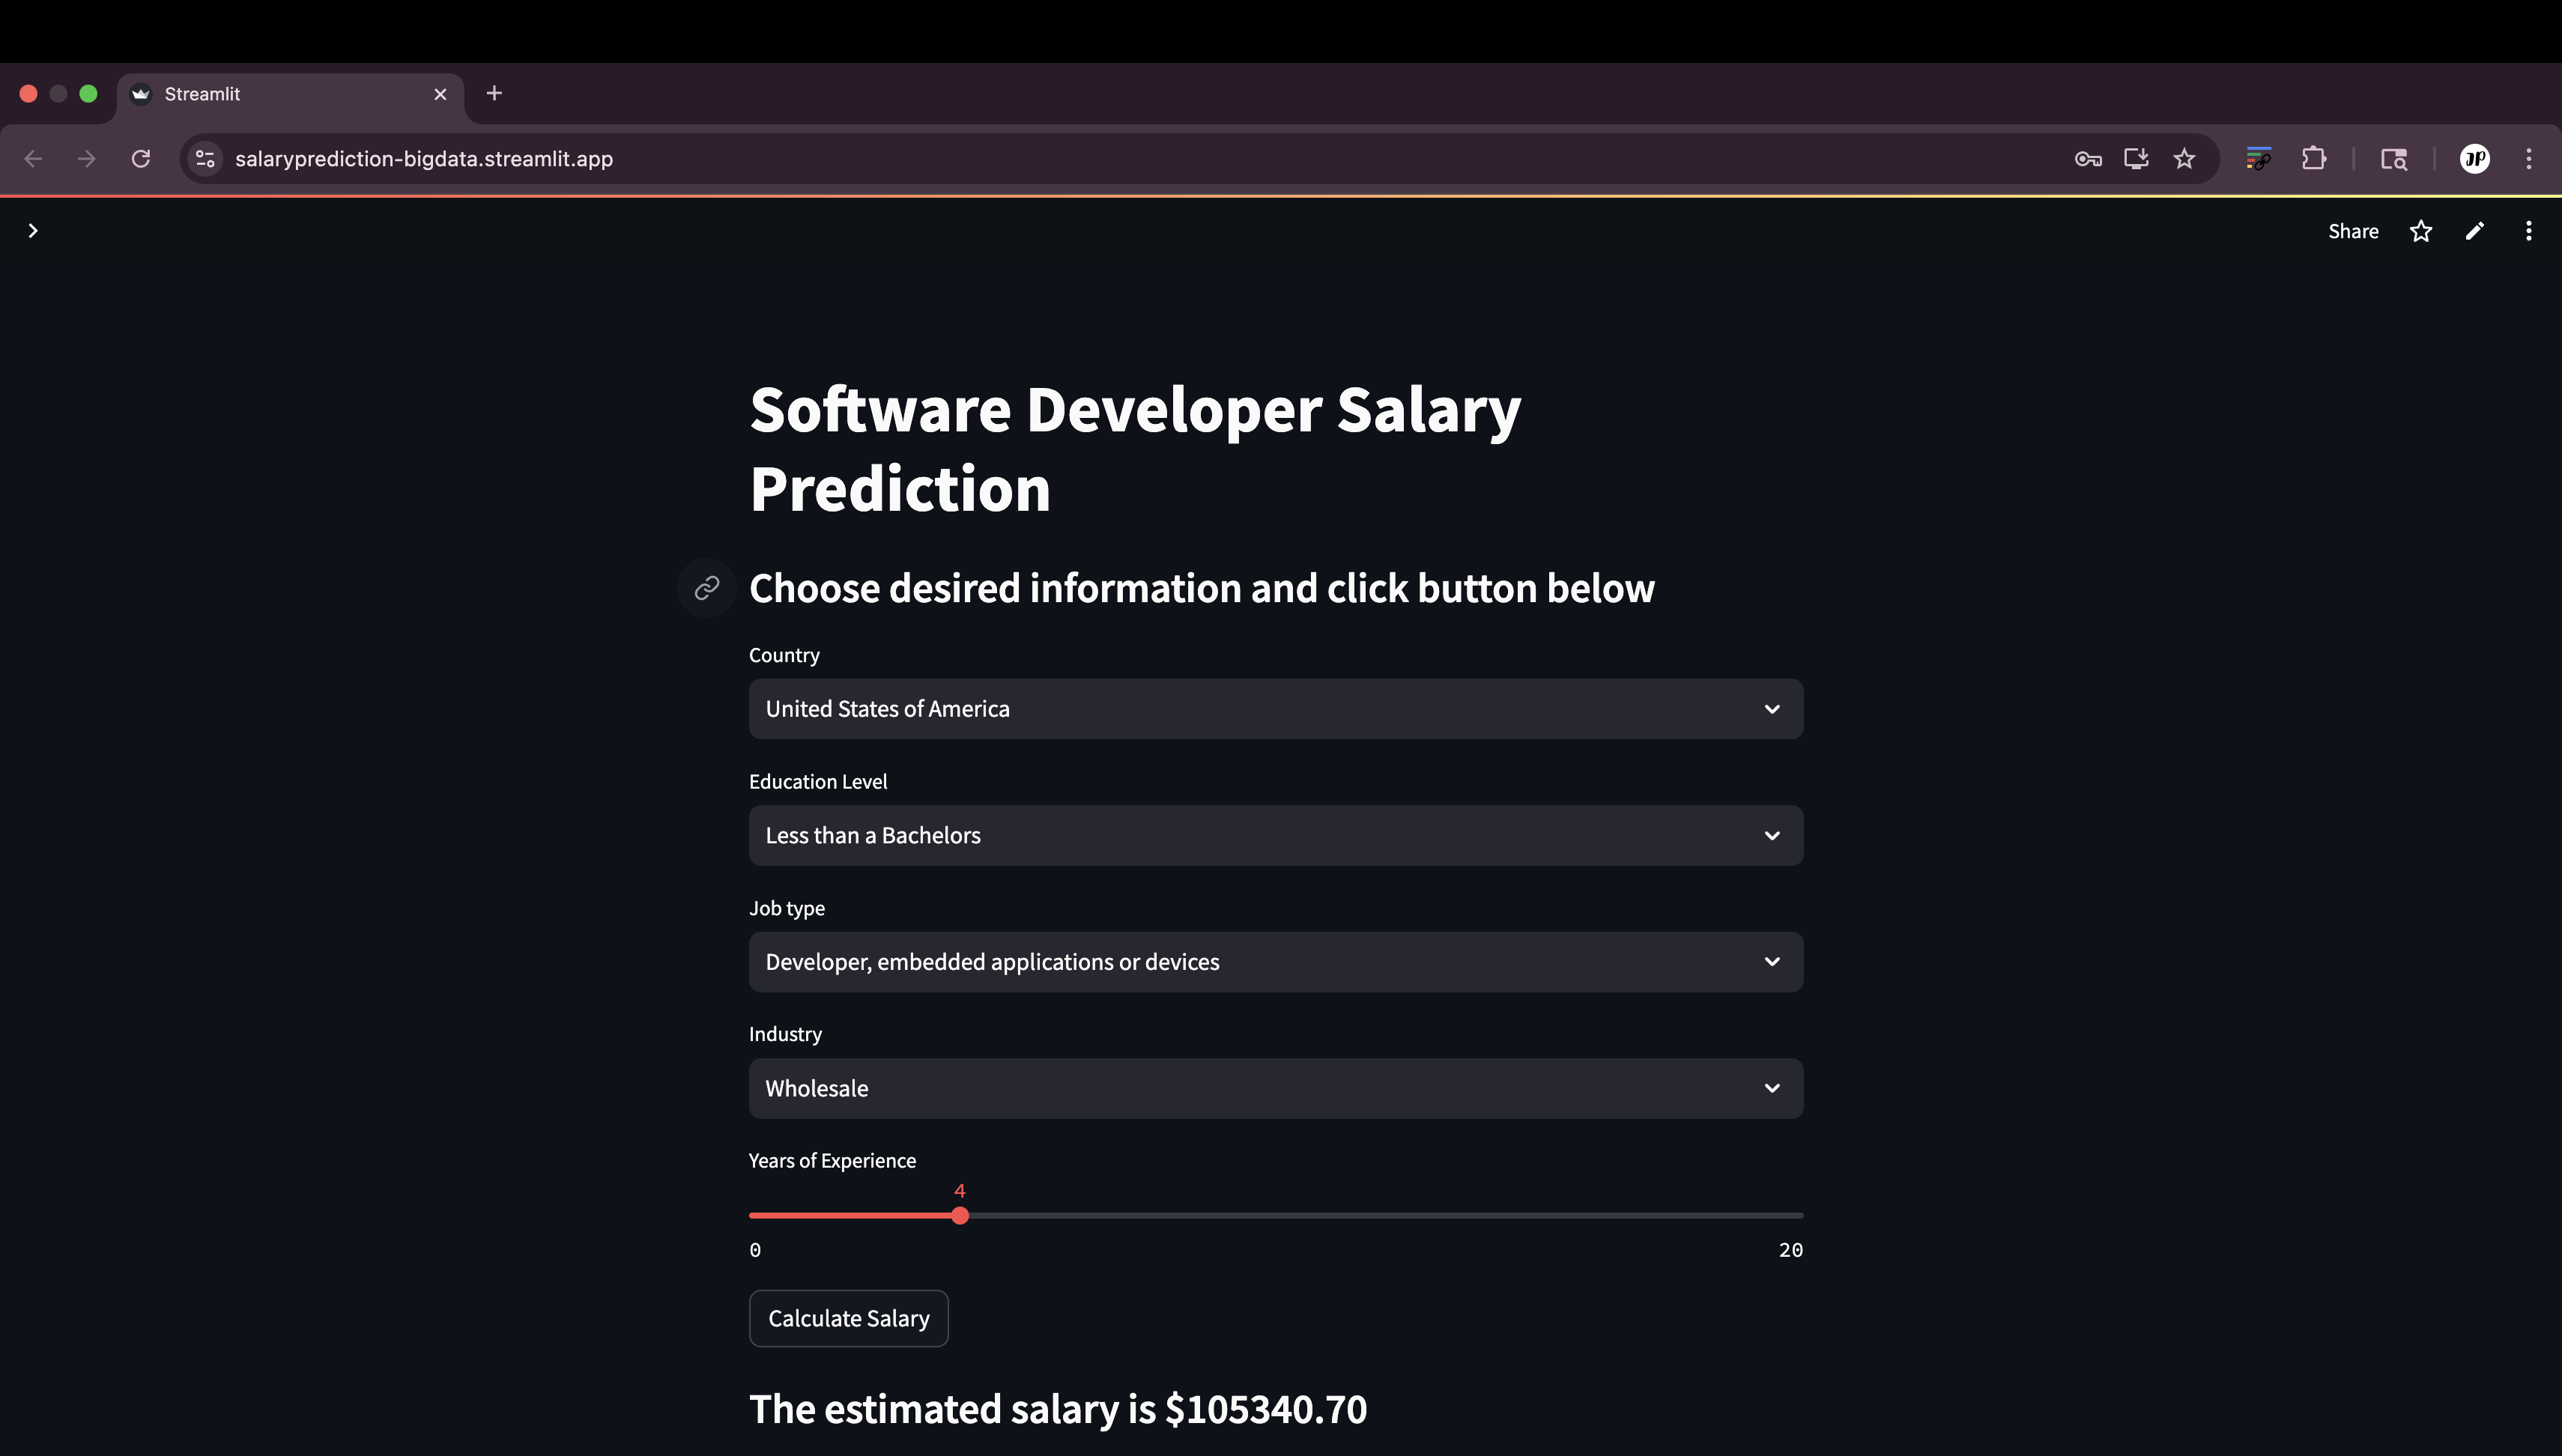The width and height of the screenshot is (2562, 1456).
Task: Expand the Job type dropdown
Action: point(1275,962)
